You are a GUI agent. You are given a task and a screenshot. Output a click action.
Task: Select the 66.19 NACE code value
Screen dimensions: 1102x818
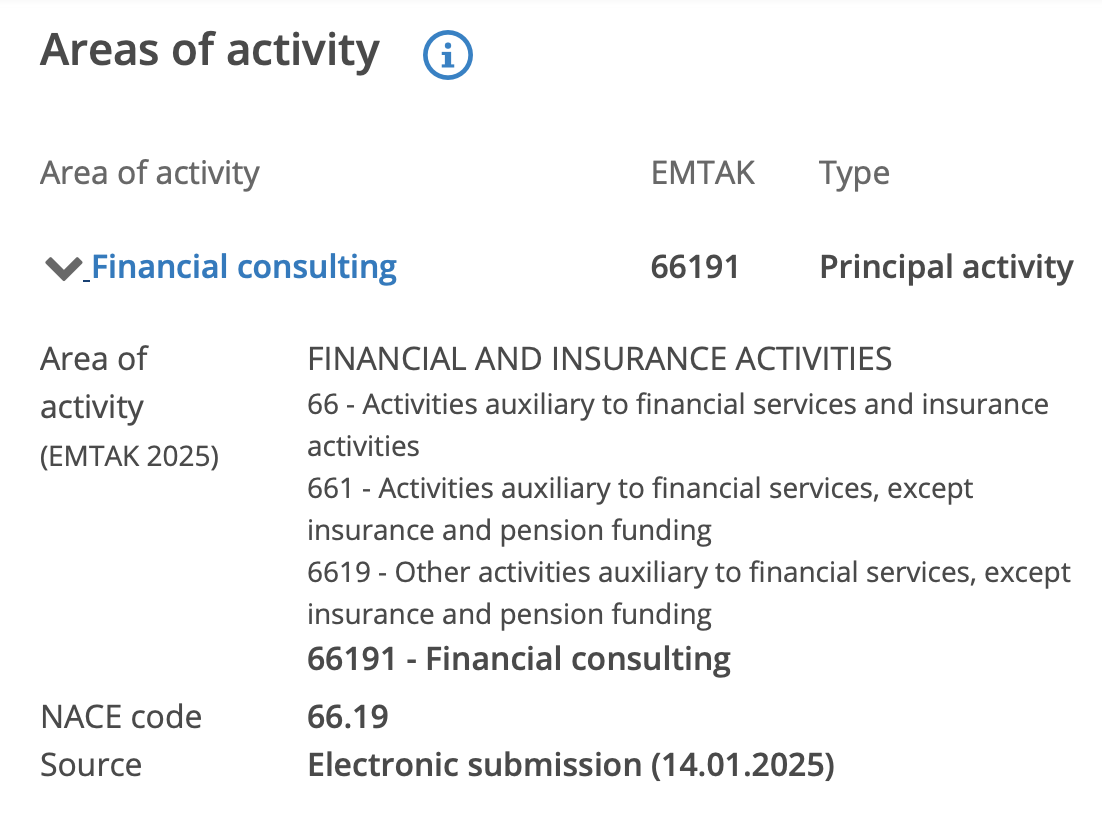tap(348, 717)
